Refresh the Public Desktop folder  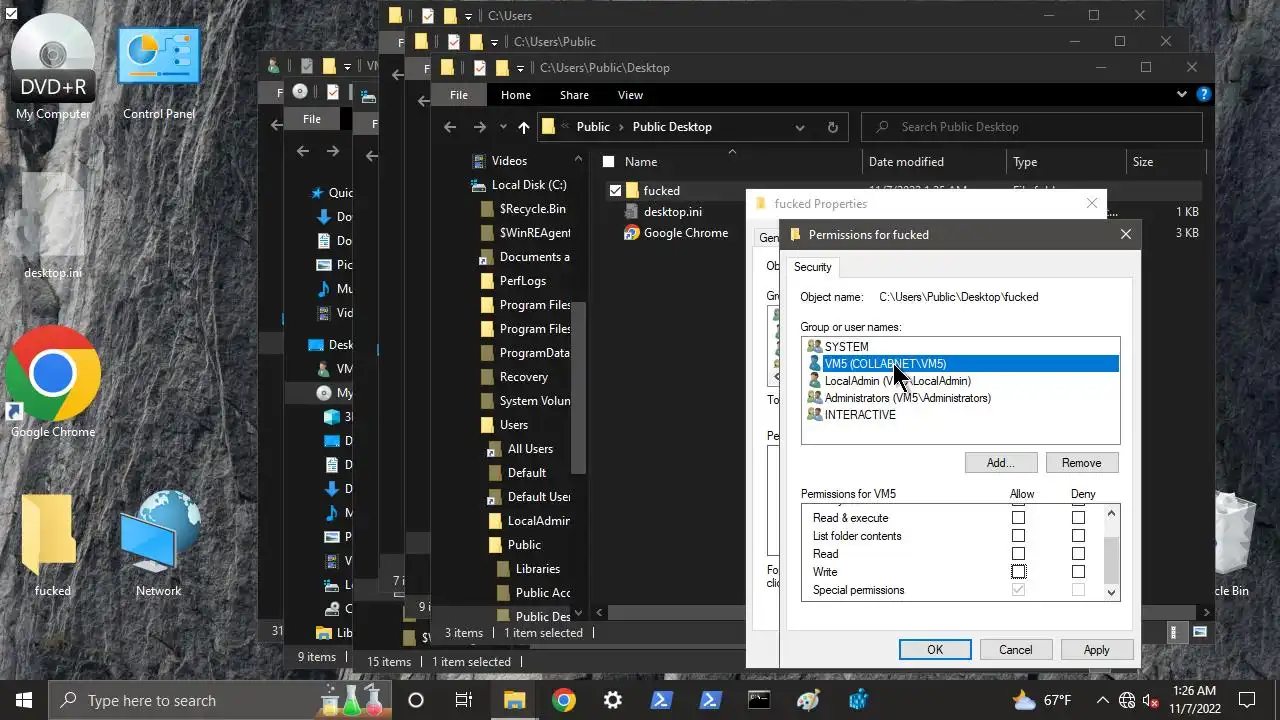[x=832, y=127]
